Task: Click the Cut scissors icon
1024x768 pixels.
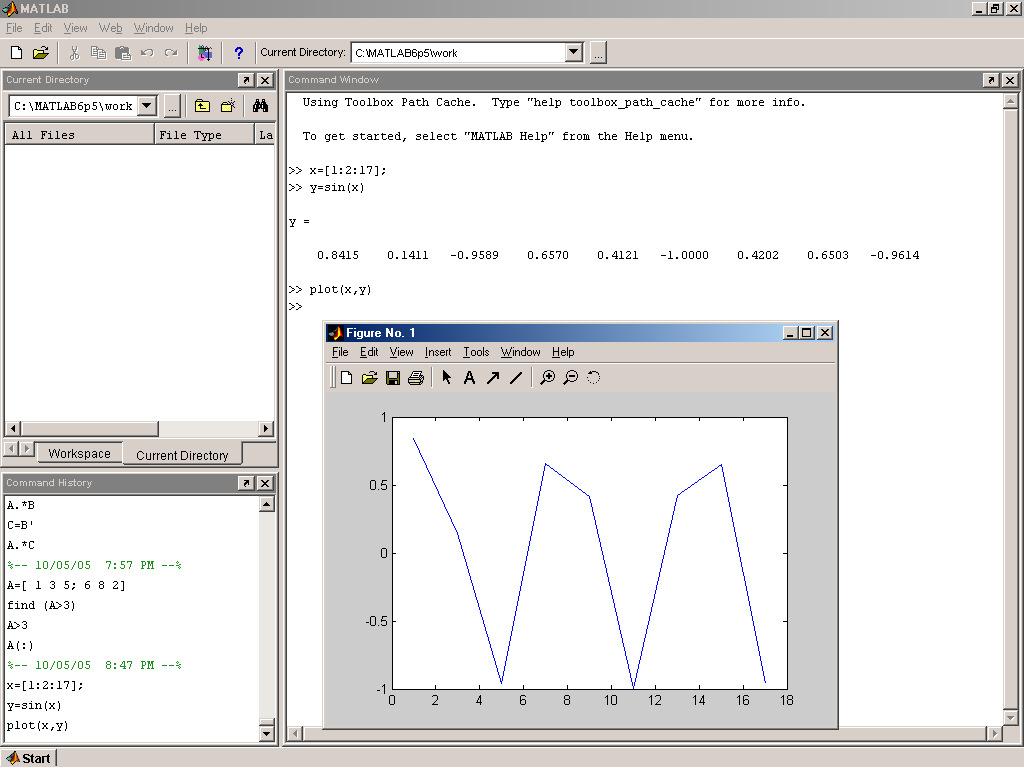Action: [x=74, y=53]
